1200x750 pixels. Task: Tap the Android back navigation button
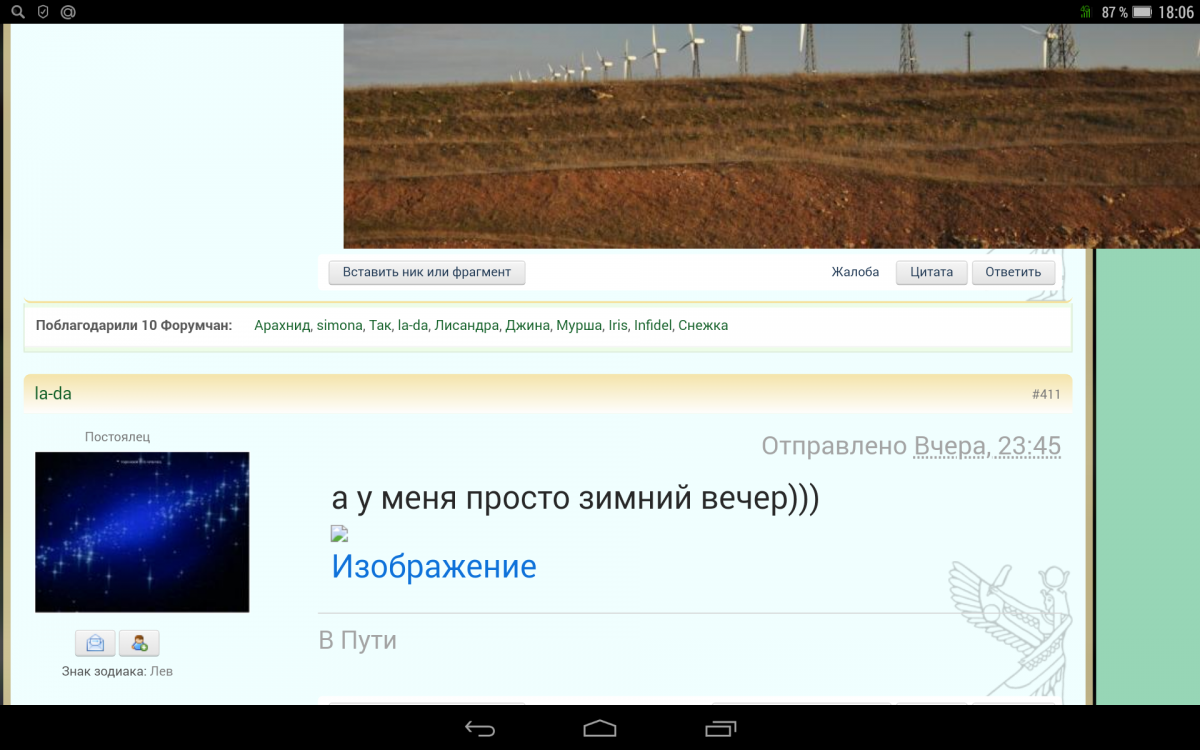click(x=480, y=728)
